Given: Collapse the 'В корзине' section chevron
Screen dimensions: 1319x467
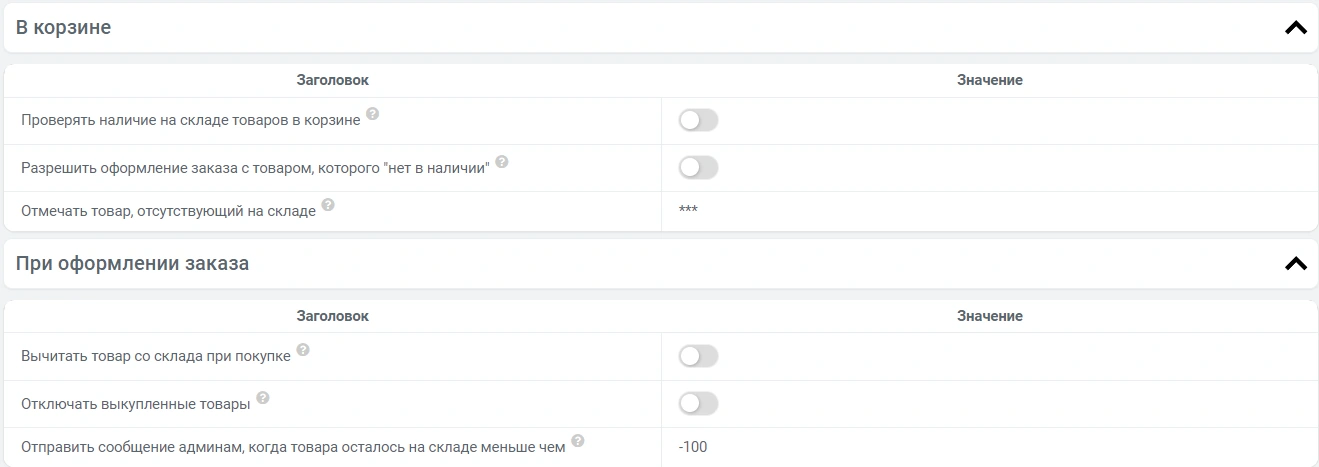Looking at the screenshot, I should tap(1295, 28).
